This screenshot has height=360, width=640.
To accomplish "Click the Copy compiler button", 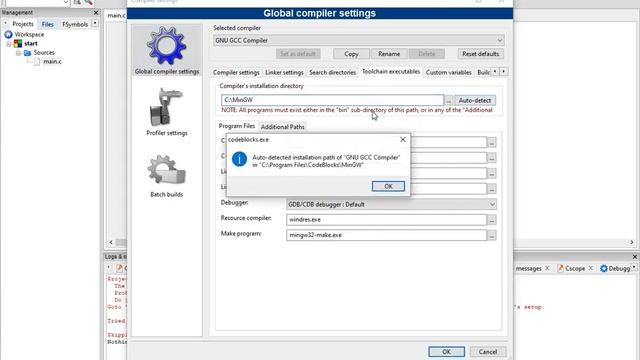I will coord(351,54).
